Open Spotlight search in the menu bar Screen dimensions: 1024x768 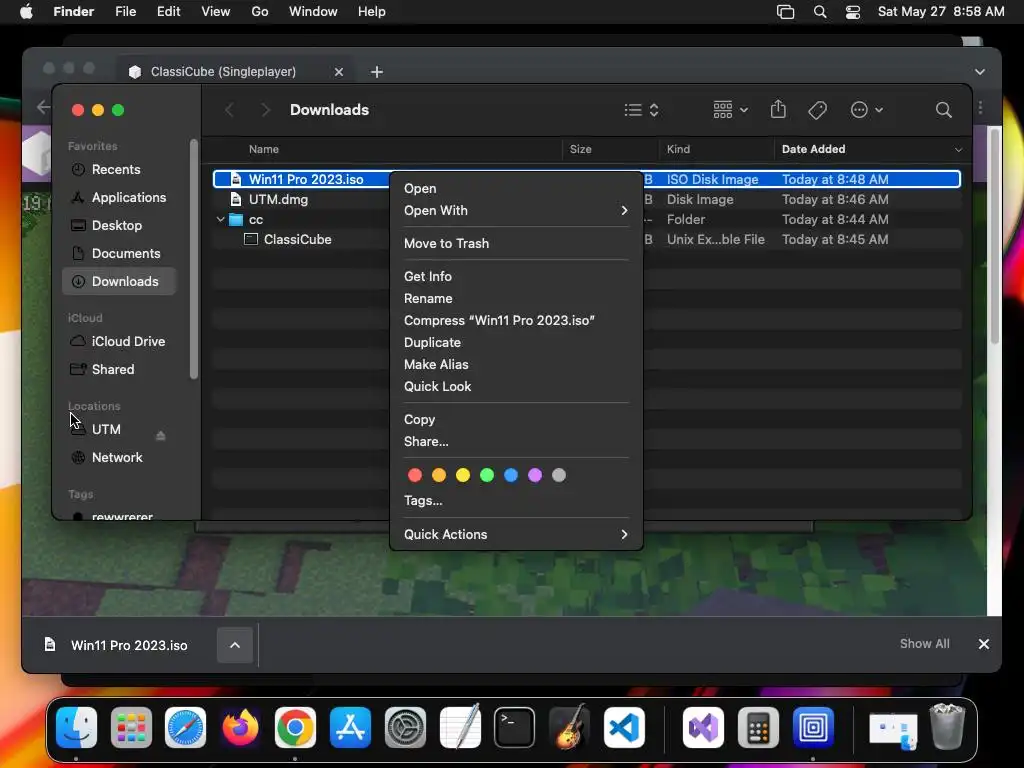pyautogui.click(x=820, y=12)
